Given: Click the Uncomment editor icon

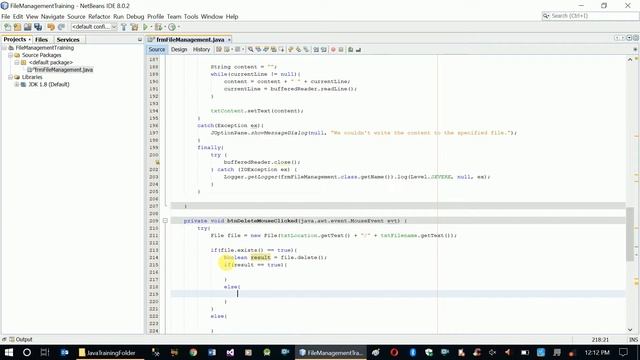Looking at the screenshot, I should click(x=358, y=49).
